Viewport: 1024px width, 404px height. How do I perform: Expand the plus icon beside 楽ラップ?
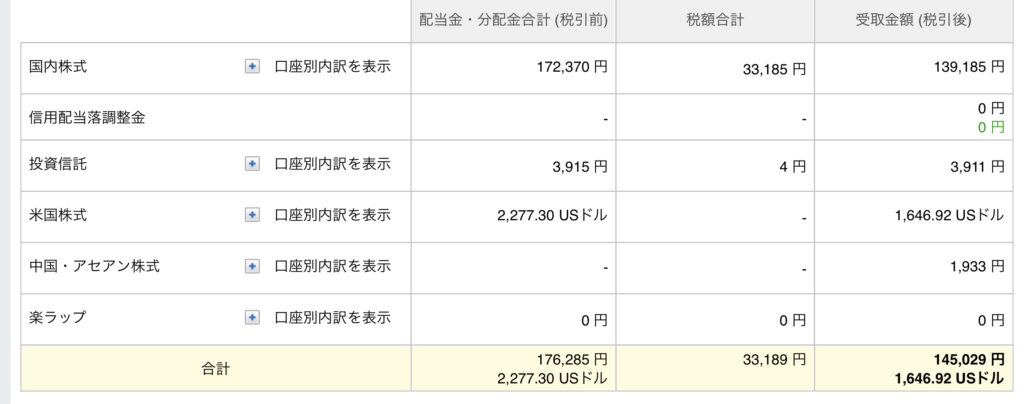[252, 318]
